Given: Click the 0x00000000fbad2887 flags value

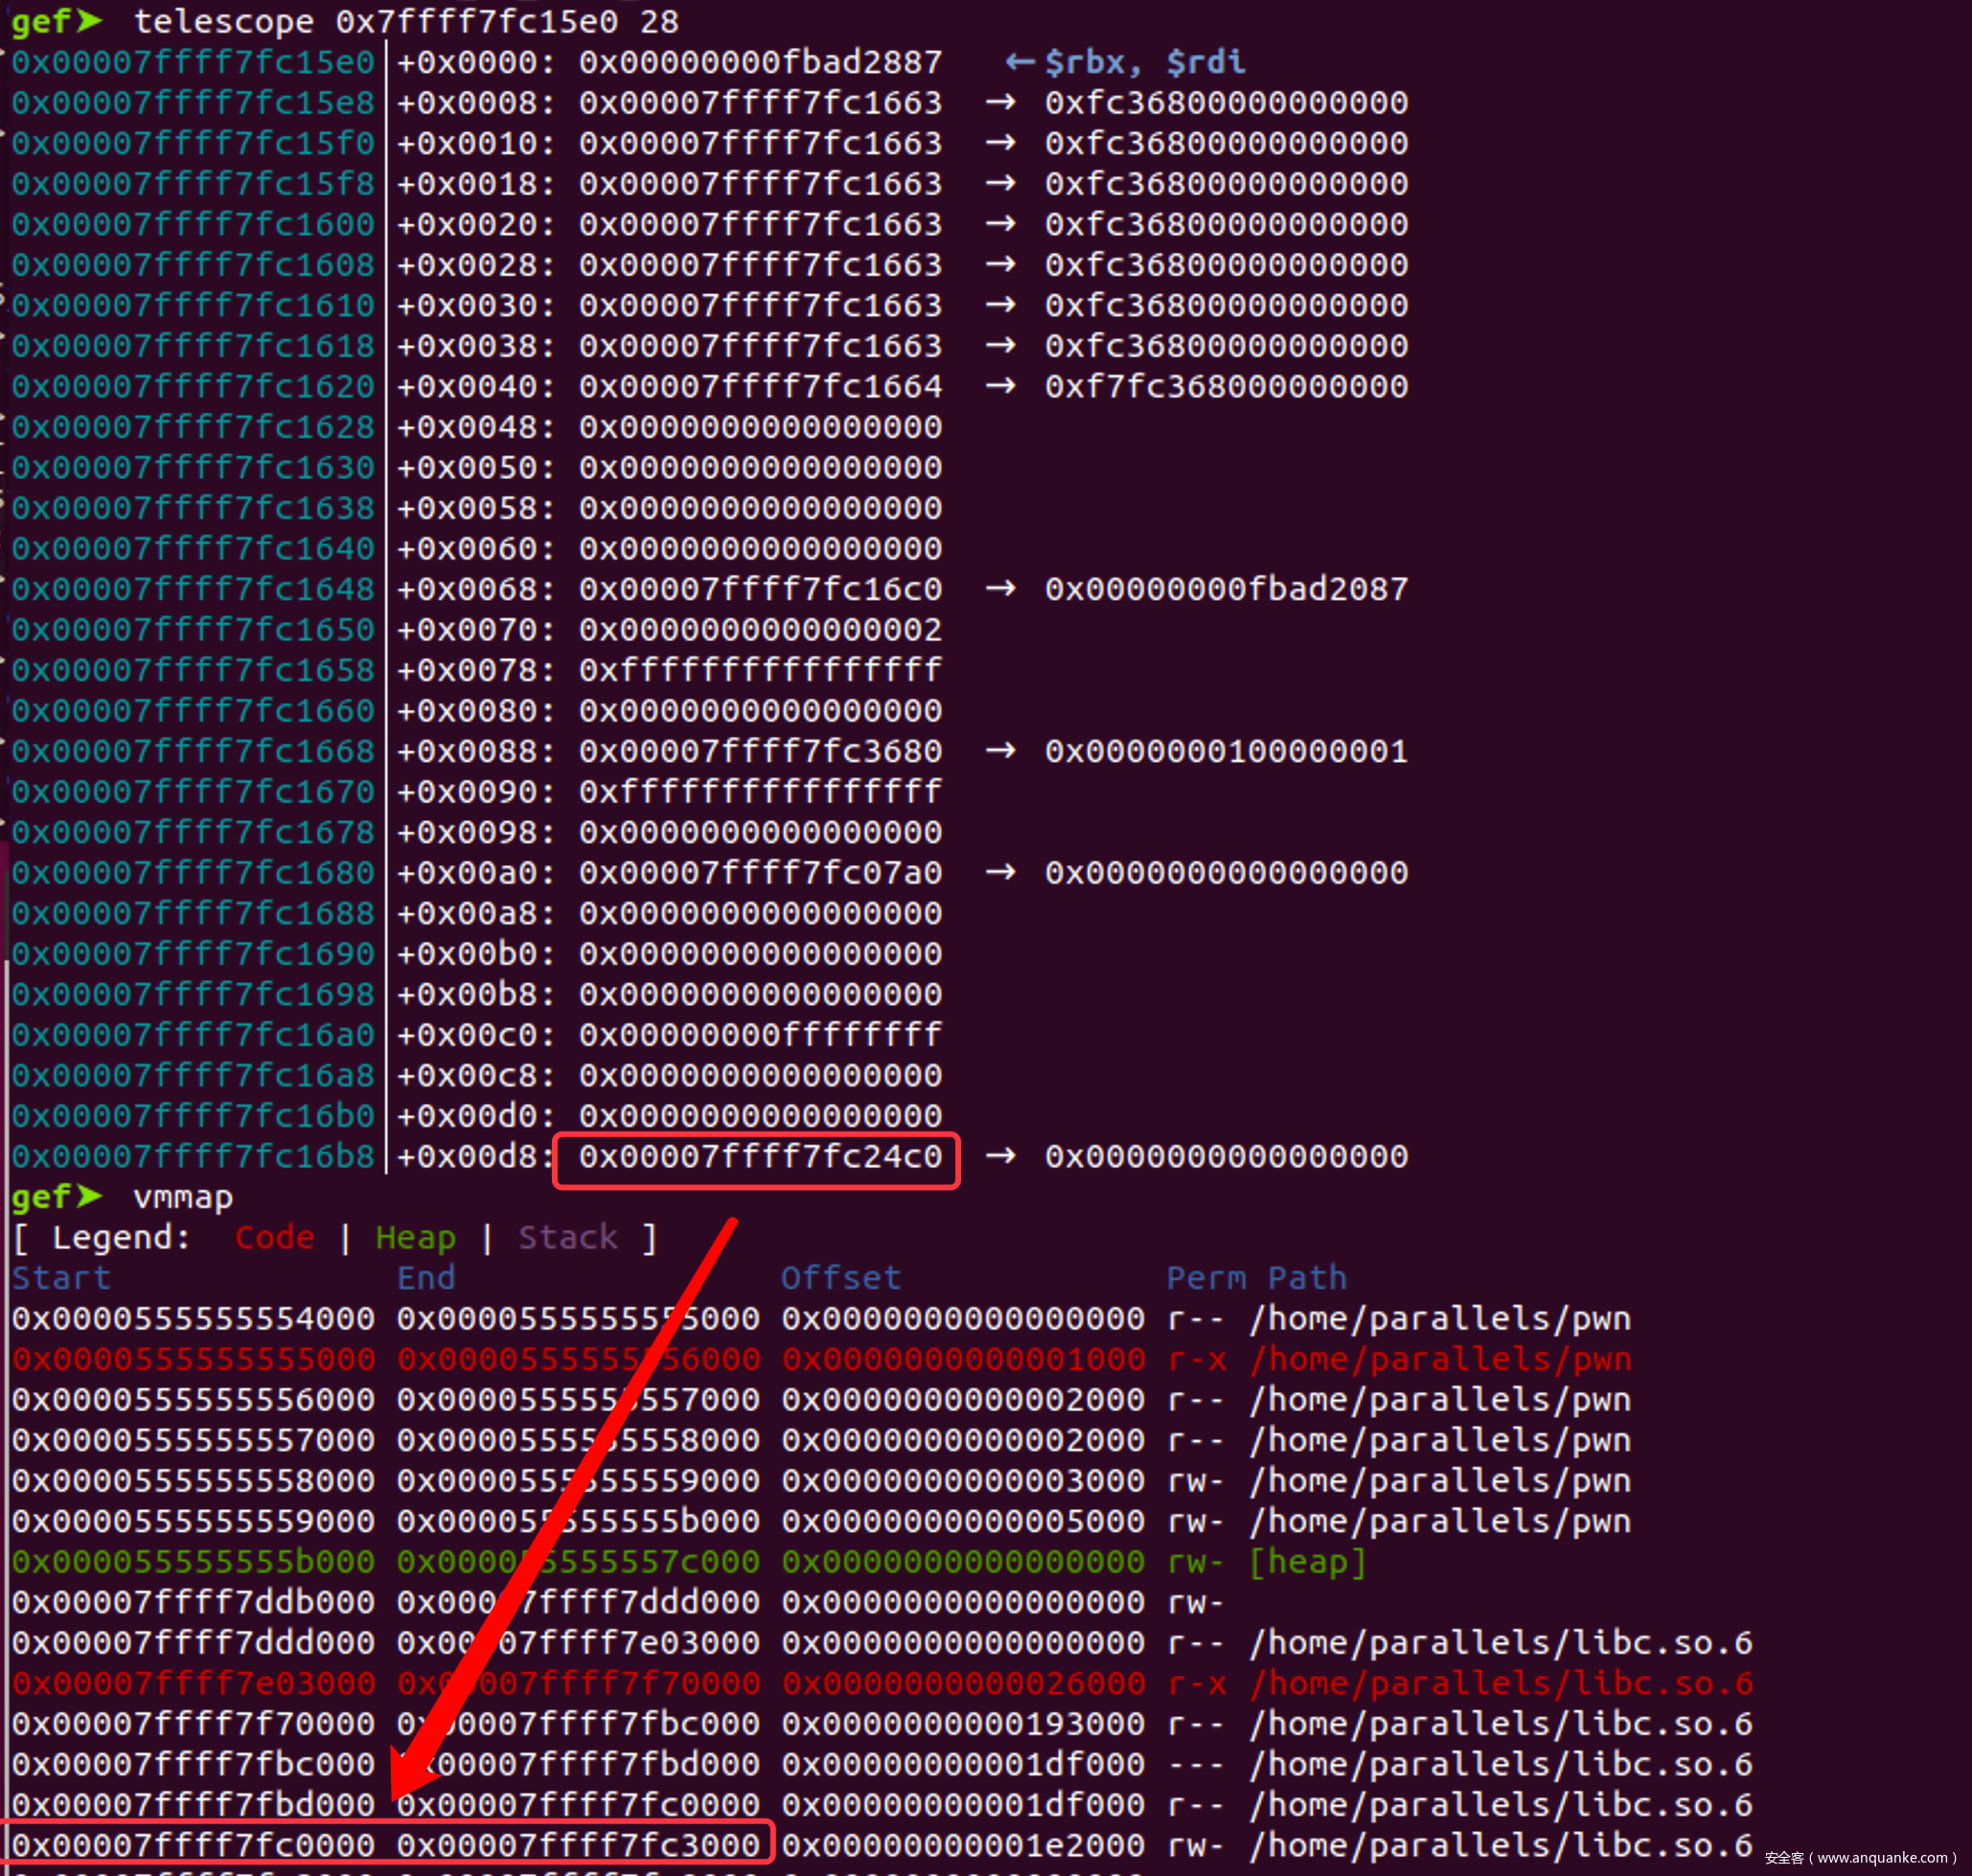Looking at the screenshot, I should (x=759, y=62).
